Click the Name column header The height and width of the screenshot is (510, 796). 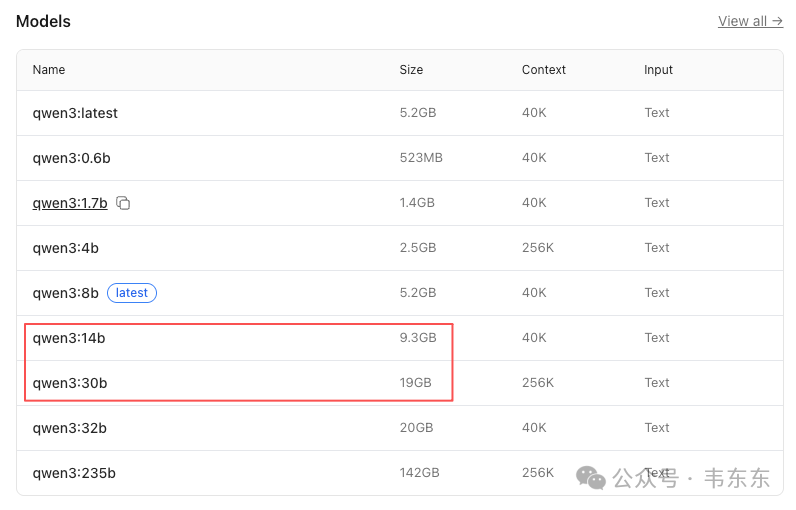point(49,70)
